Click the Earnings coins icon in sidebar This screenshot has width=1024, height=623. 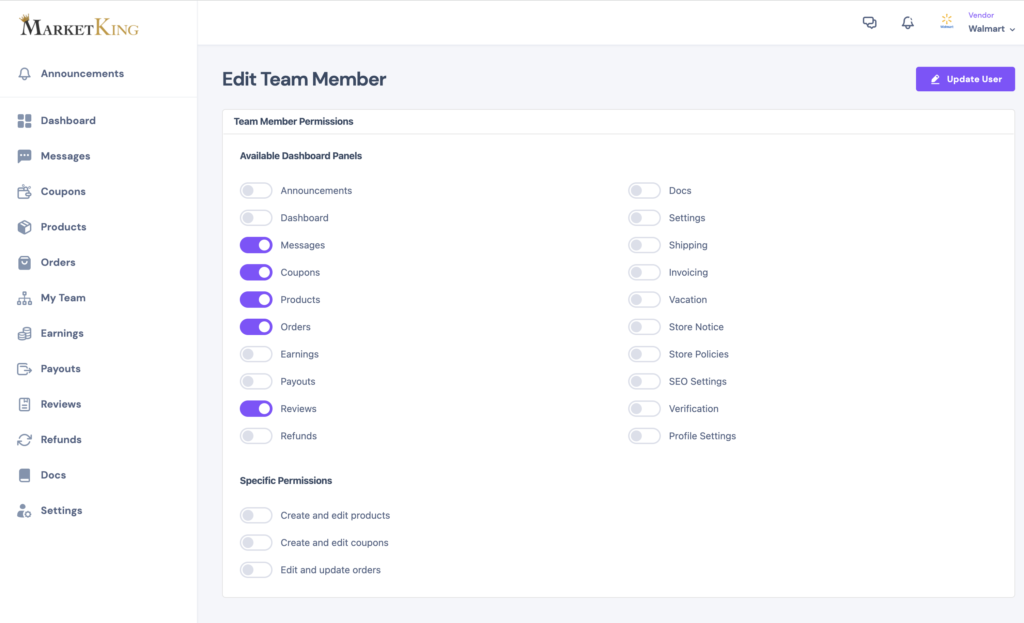click(24, 333)
